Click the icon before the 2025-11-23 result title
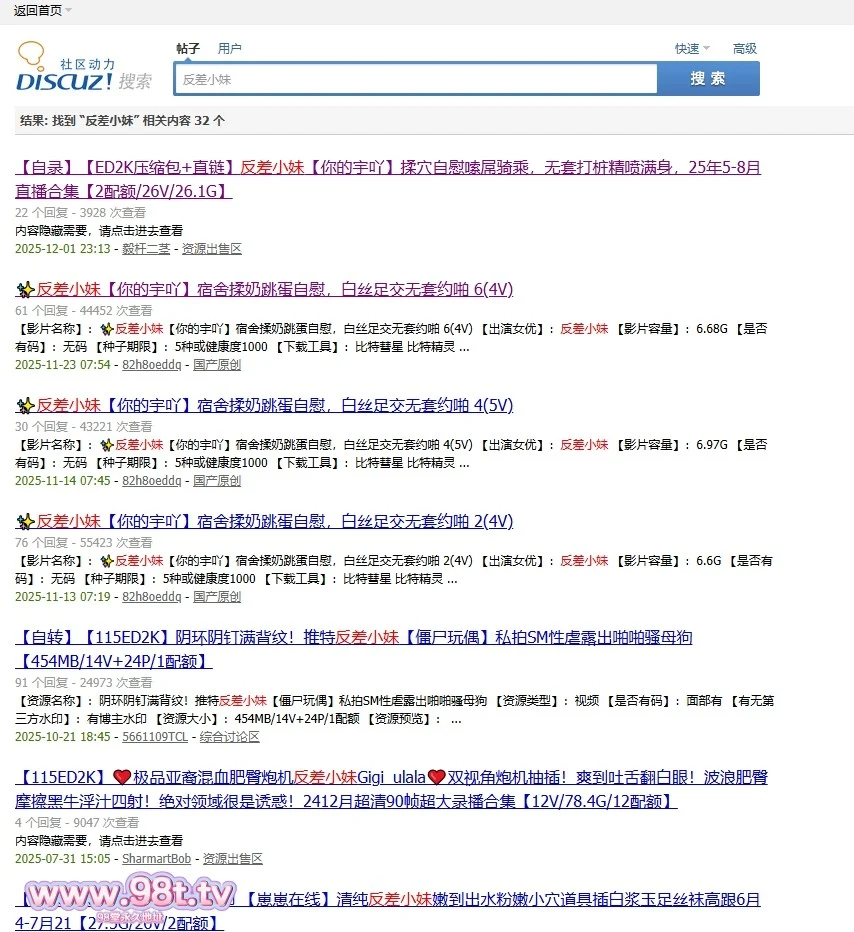The image size is (854, 932). click(x=25, y=290)
